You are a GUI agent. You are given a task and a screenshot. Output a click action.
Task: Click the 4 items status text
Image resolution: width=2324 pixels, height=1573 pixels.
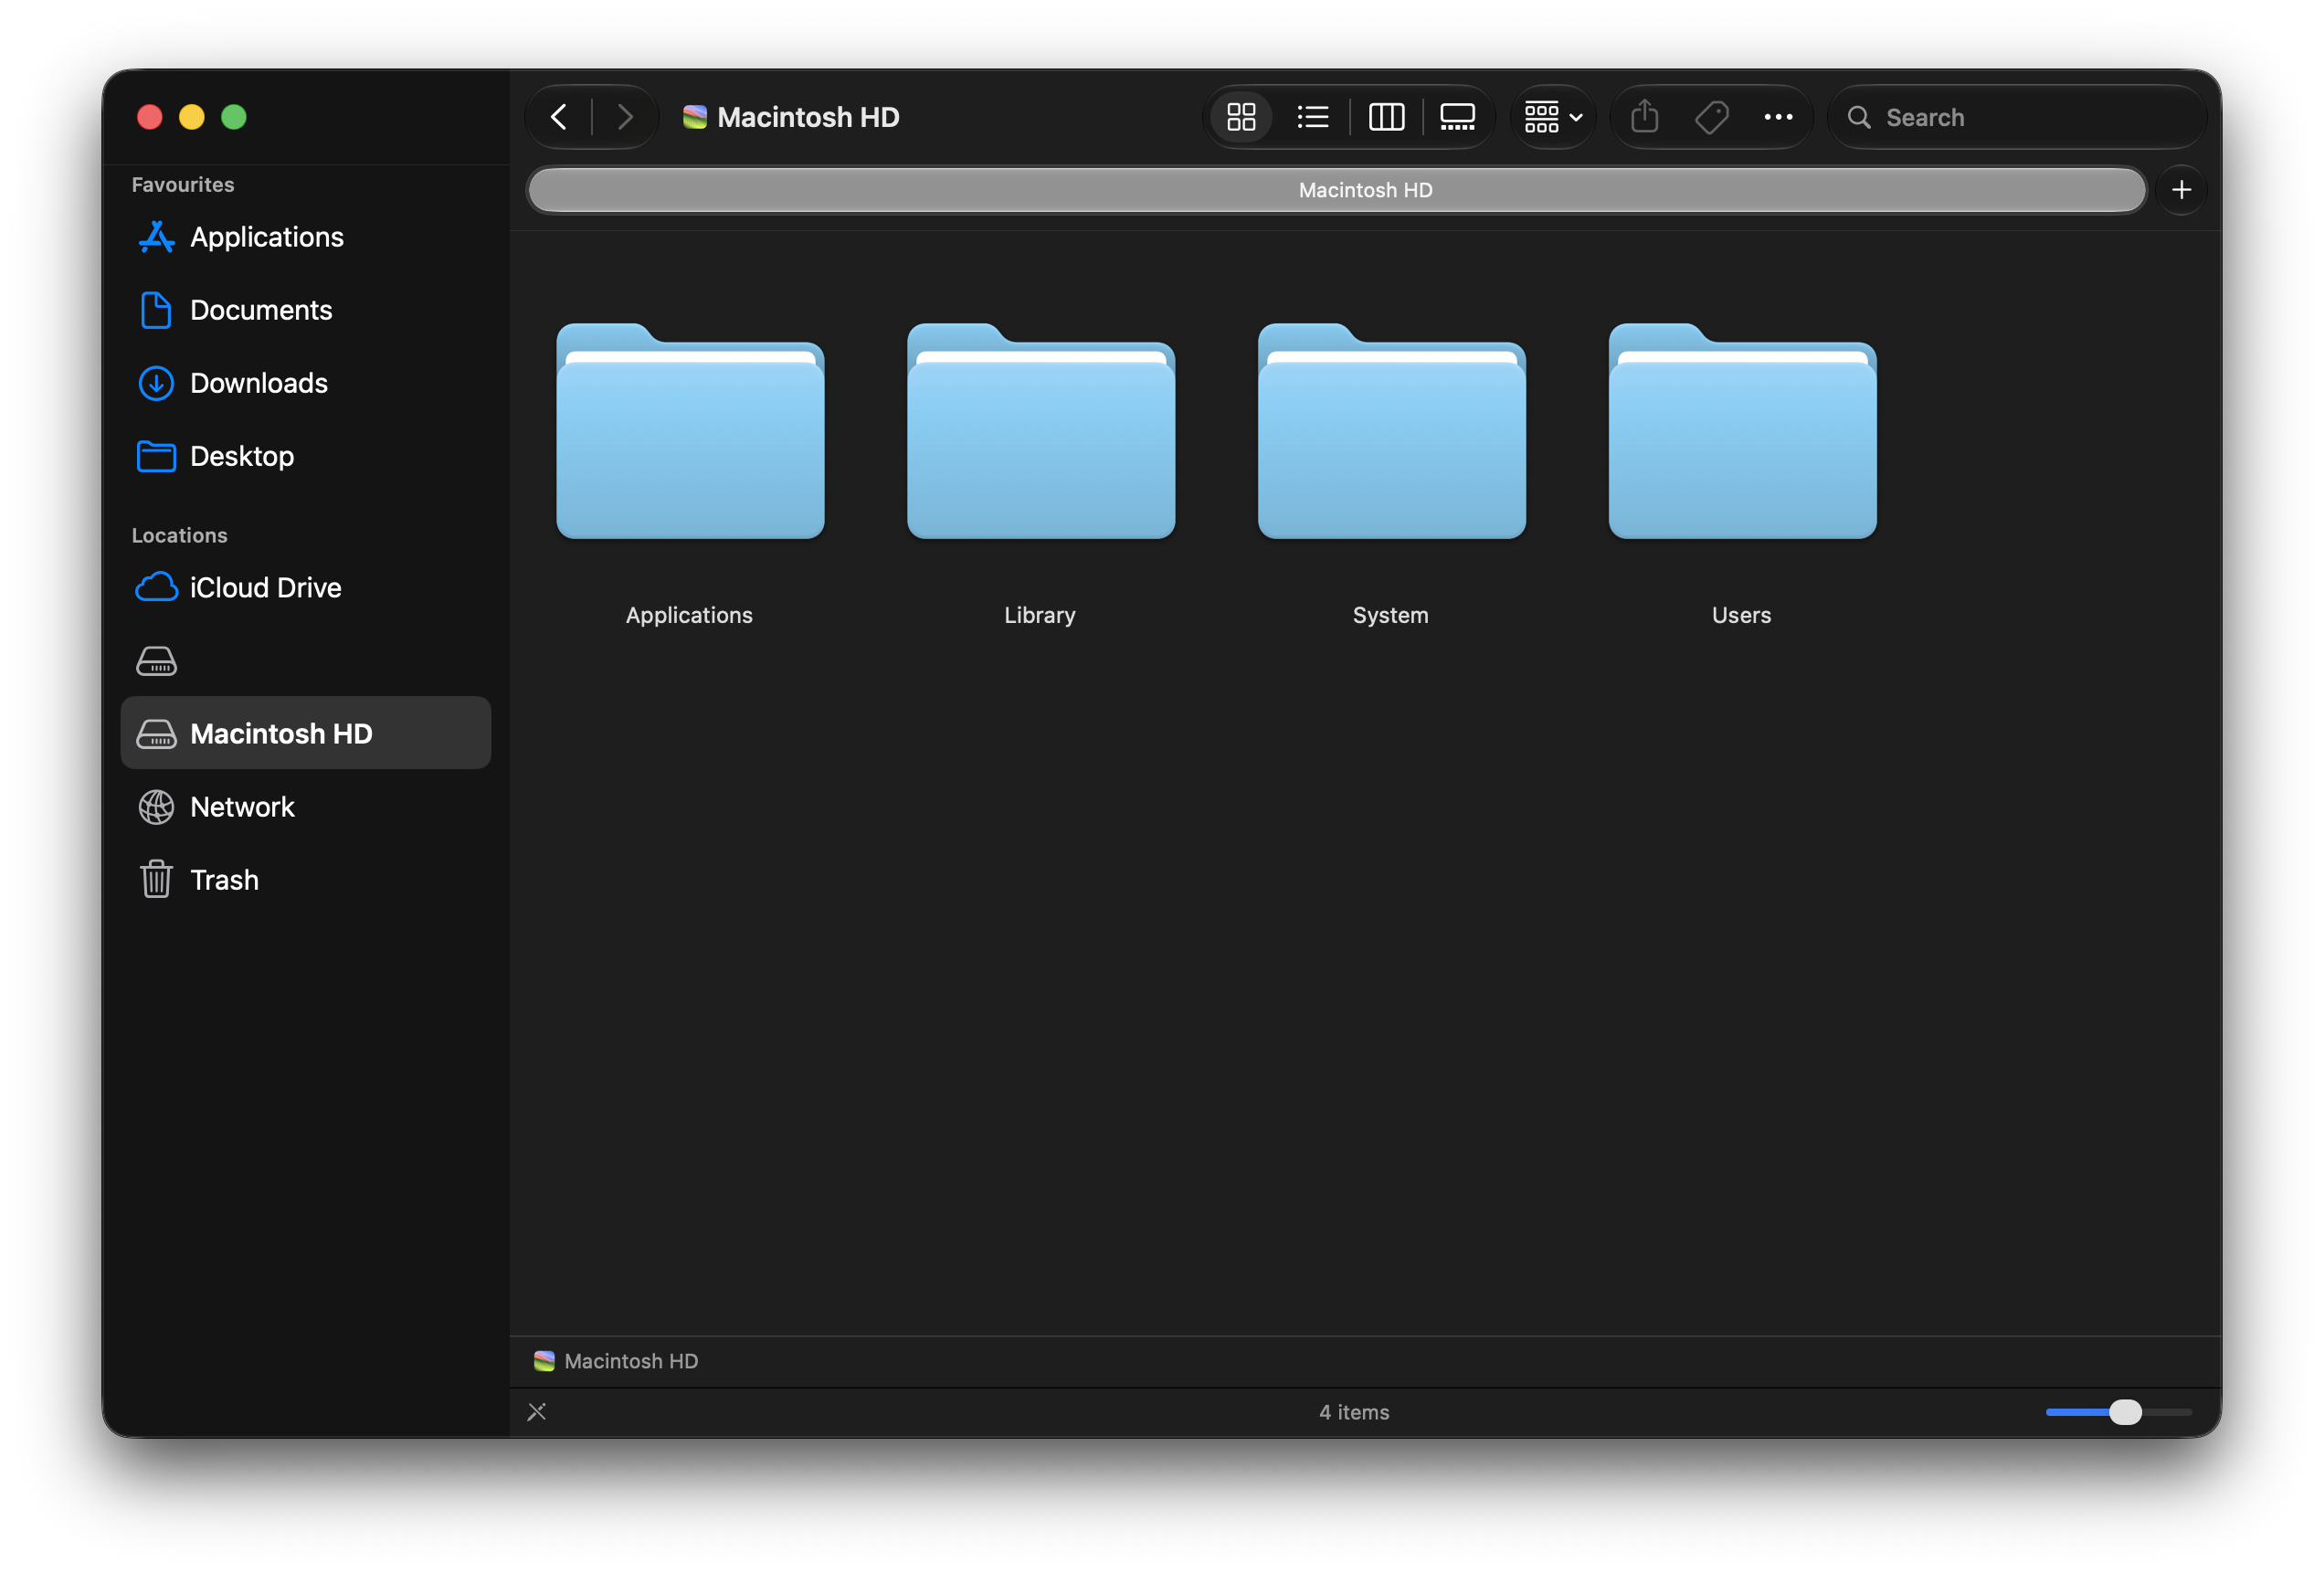tap(1354, 1412)
